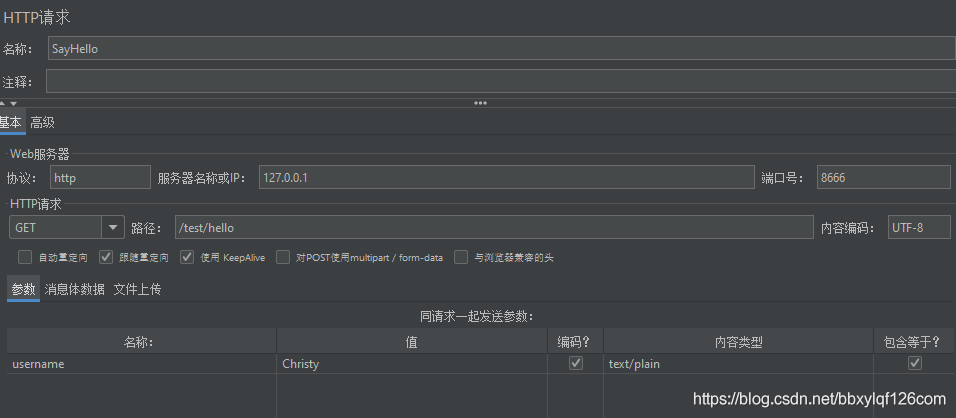956x418 pixels.
Task: Switch to the 文件上传 tab
Action: [137, 290]
